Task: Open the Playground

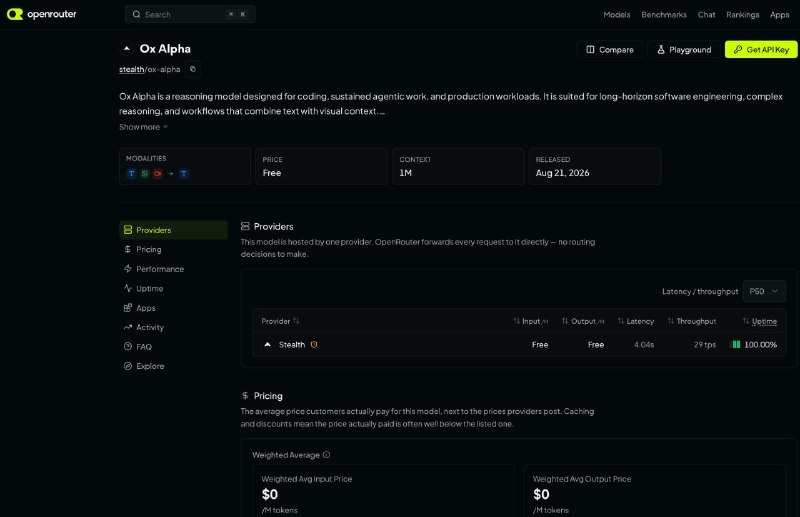Action: pos(684,50)
